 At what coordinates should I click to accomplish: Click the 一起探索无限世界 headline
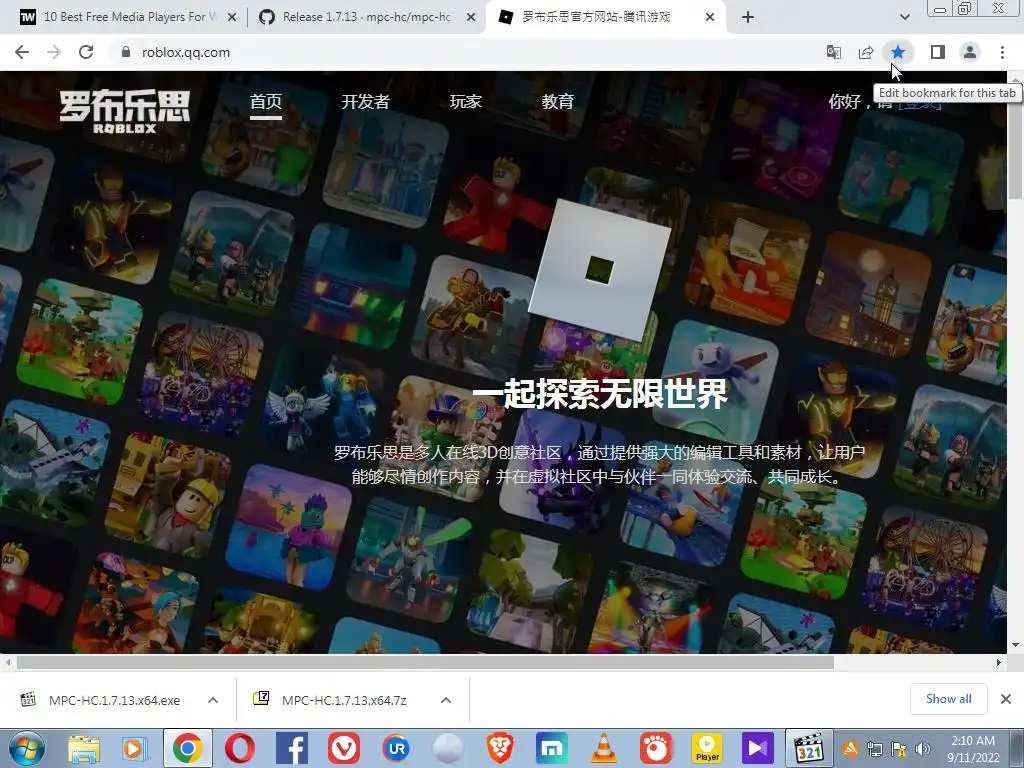(x=600, y=393)
